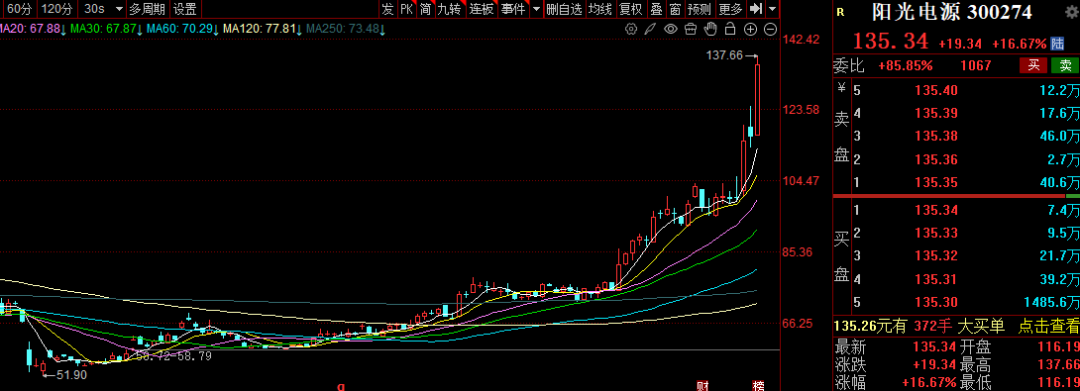This screenshot has width=1080, height=391.
Task: Open the 更多 more menu
Action: click(x=730, y=9)
